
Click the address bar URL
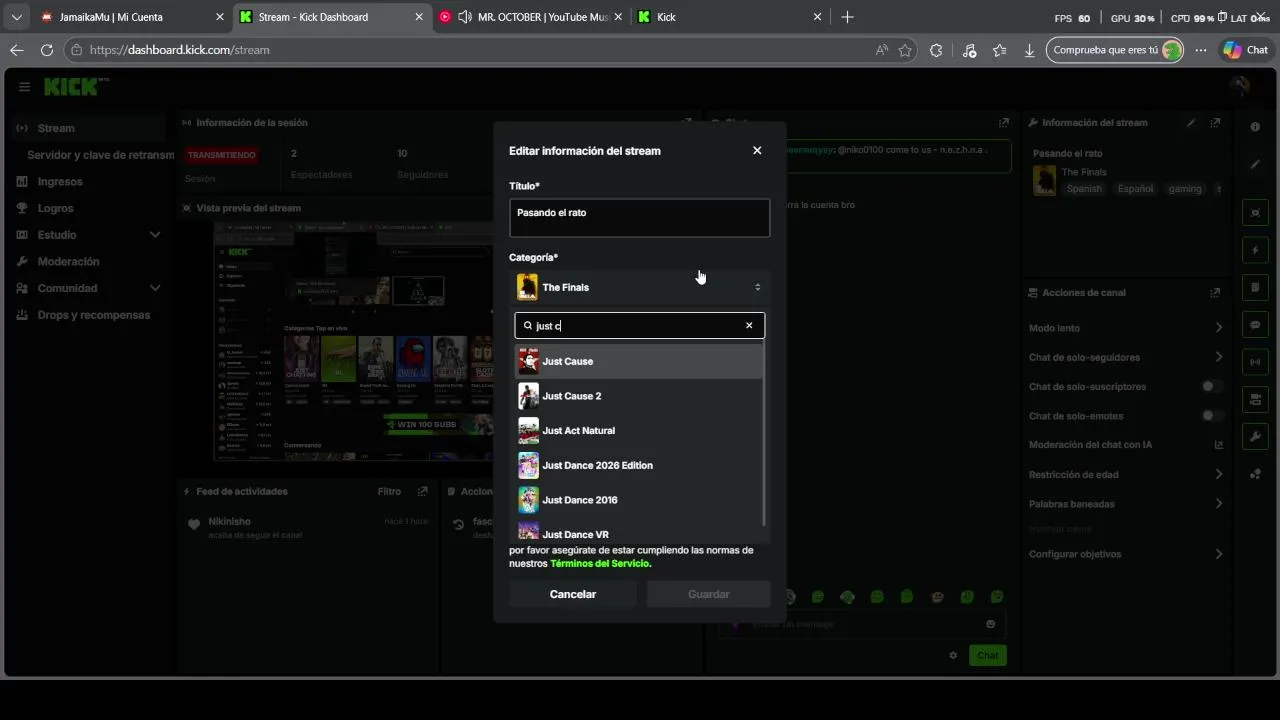coord(180,50)
